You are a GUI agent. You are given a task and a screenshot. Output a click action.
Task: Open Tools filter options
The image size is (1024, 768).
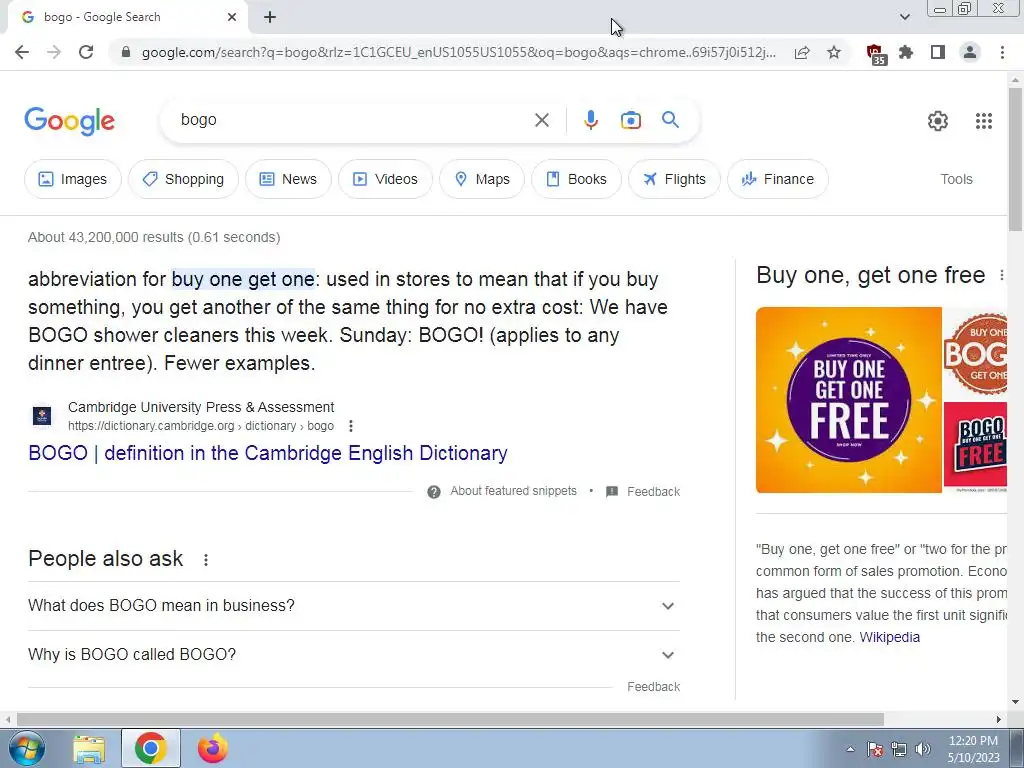(x=956, y=179)
